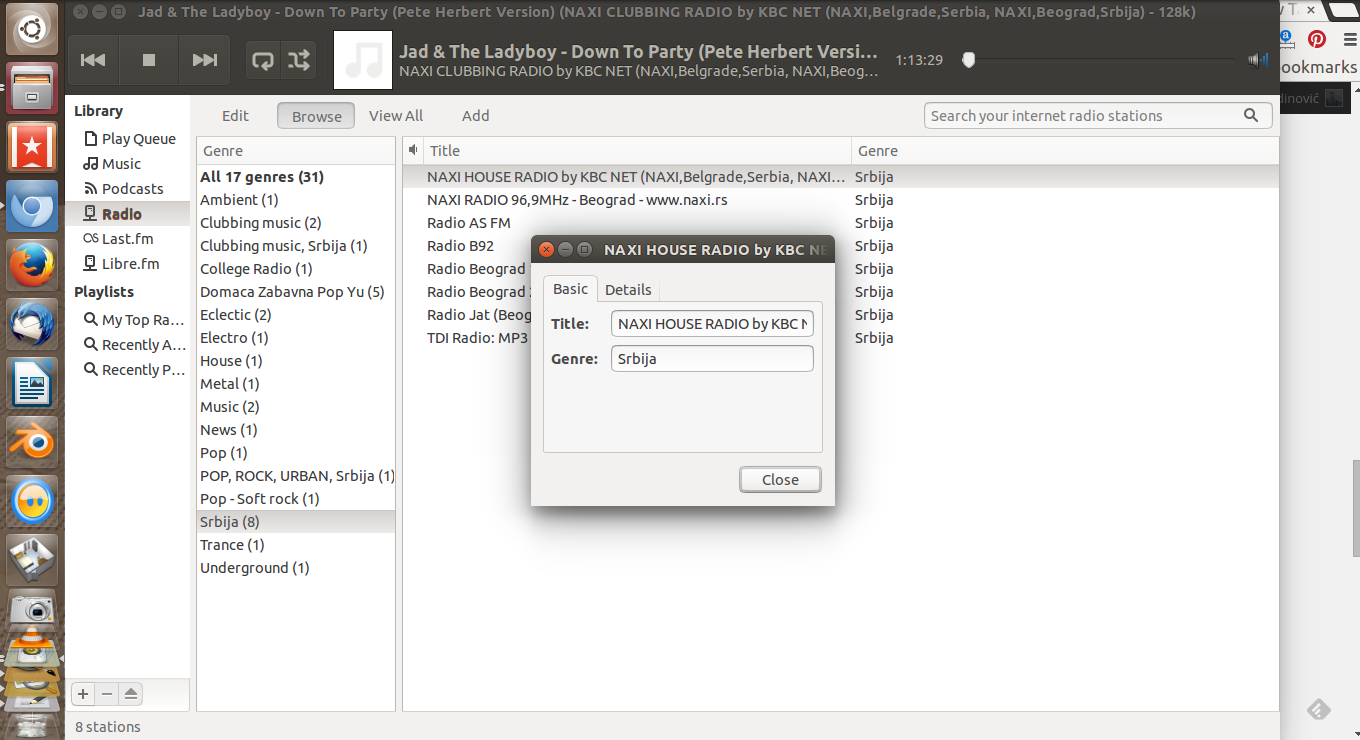Image resolution: width=1360 pixels, height=740 pixels.
Task: Open LibreOffice Writer from the dock
Action: [32, 383]
